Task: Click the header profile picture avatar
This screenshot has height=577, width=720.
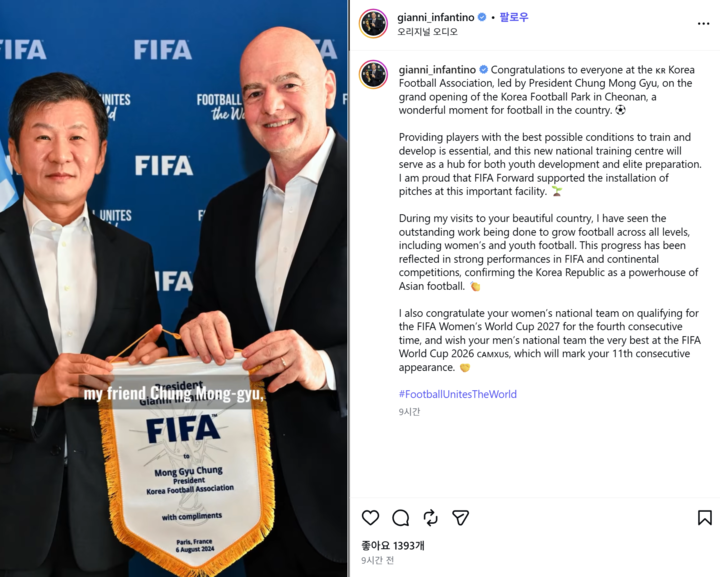Action: click(373, 23)
